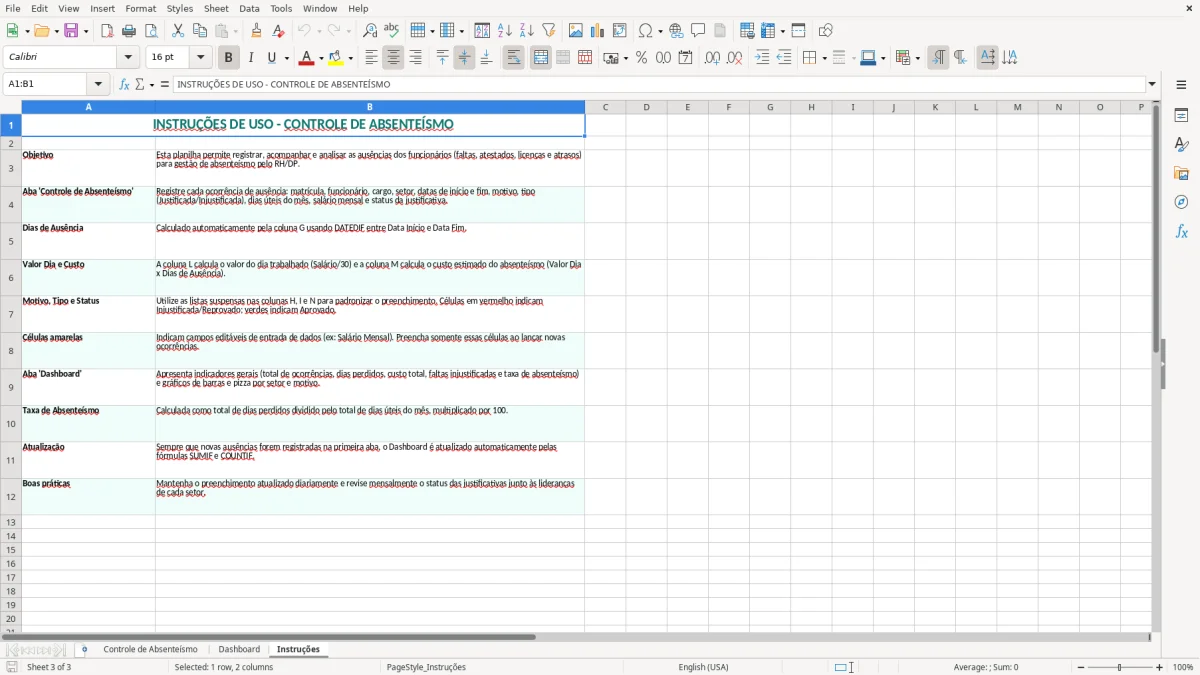Toggle Underline formatting
1200x675 pixels.
click(x=271, y=58)
